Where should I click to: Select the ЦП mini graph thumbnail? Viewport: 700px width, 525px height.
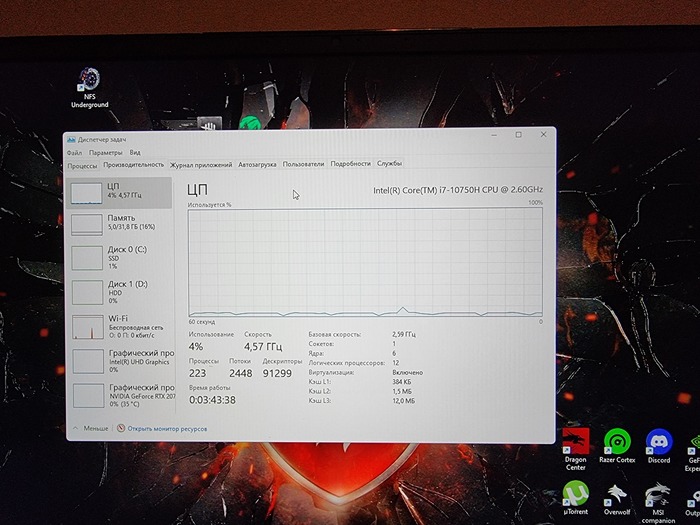tap(87, 193)
